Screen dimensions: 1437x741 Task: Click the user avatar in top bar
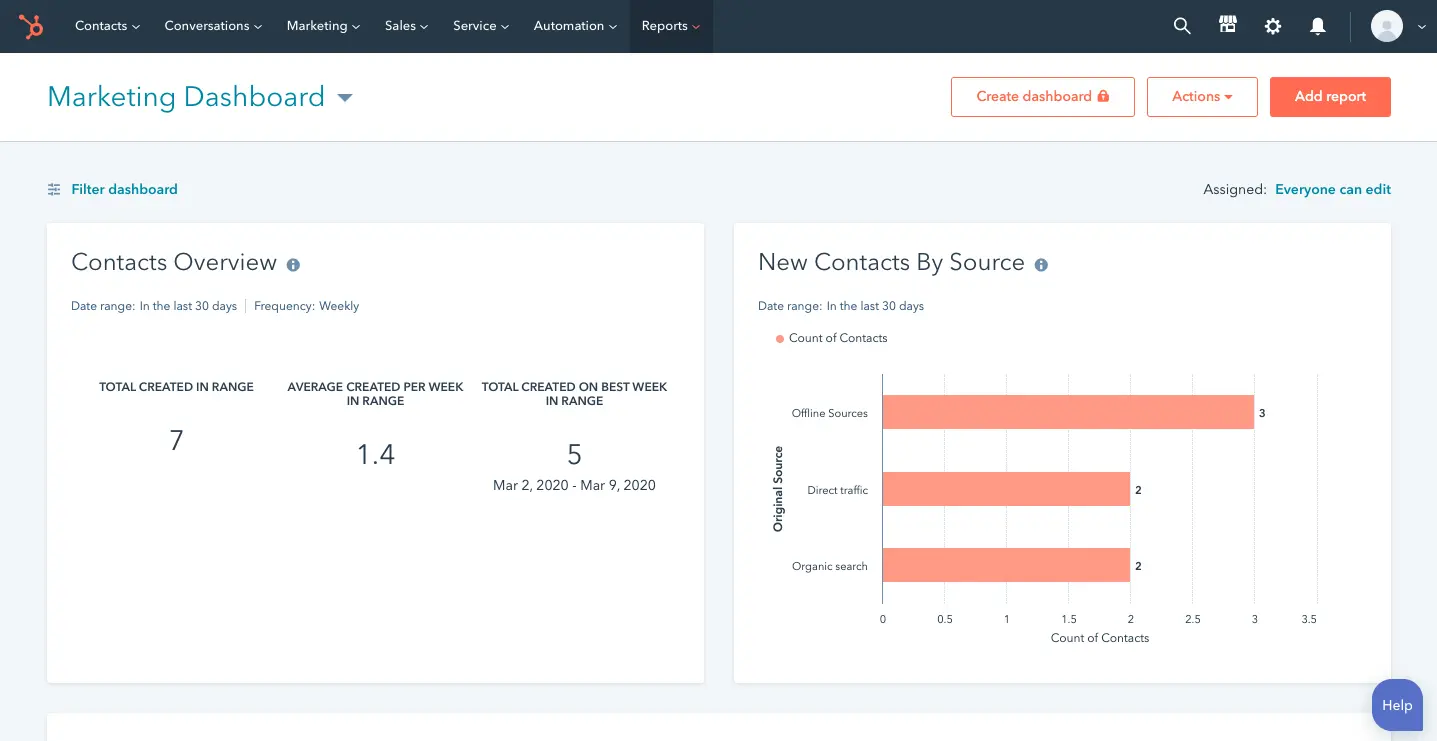pyautogui.click(x=1386, y=27)
